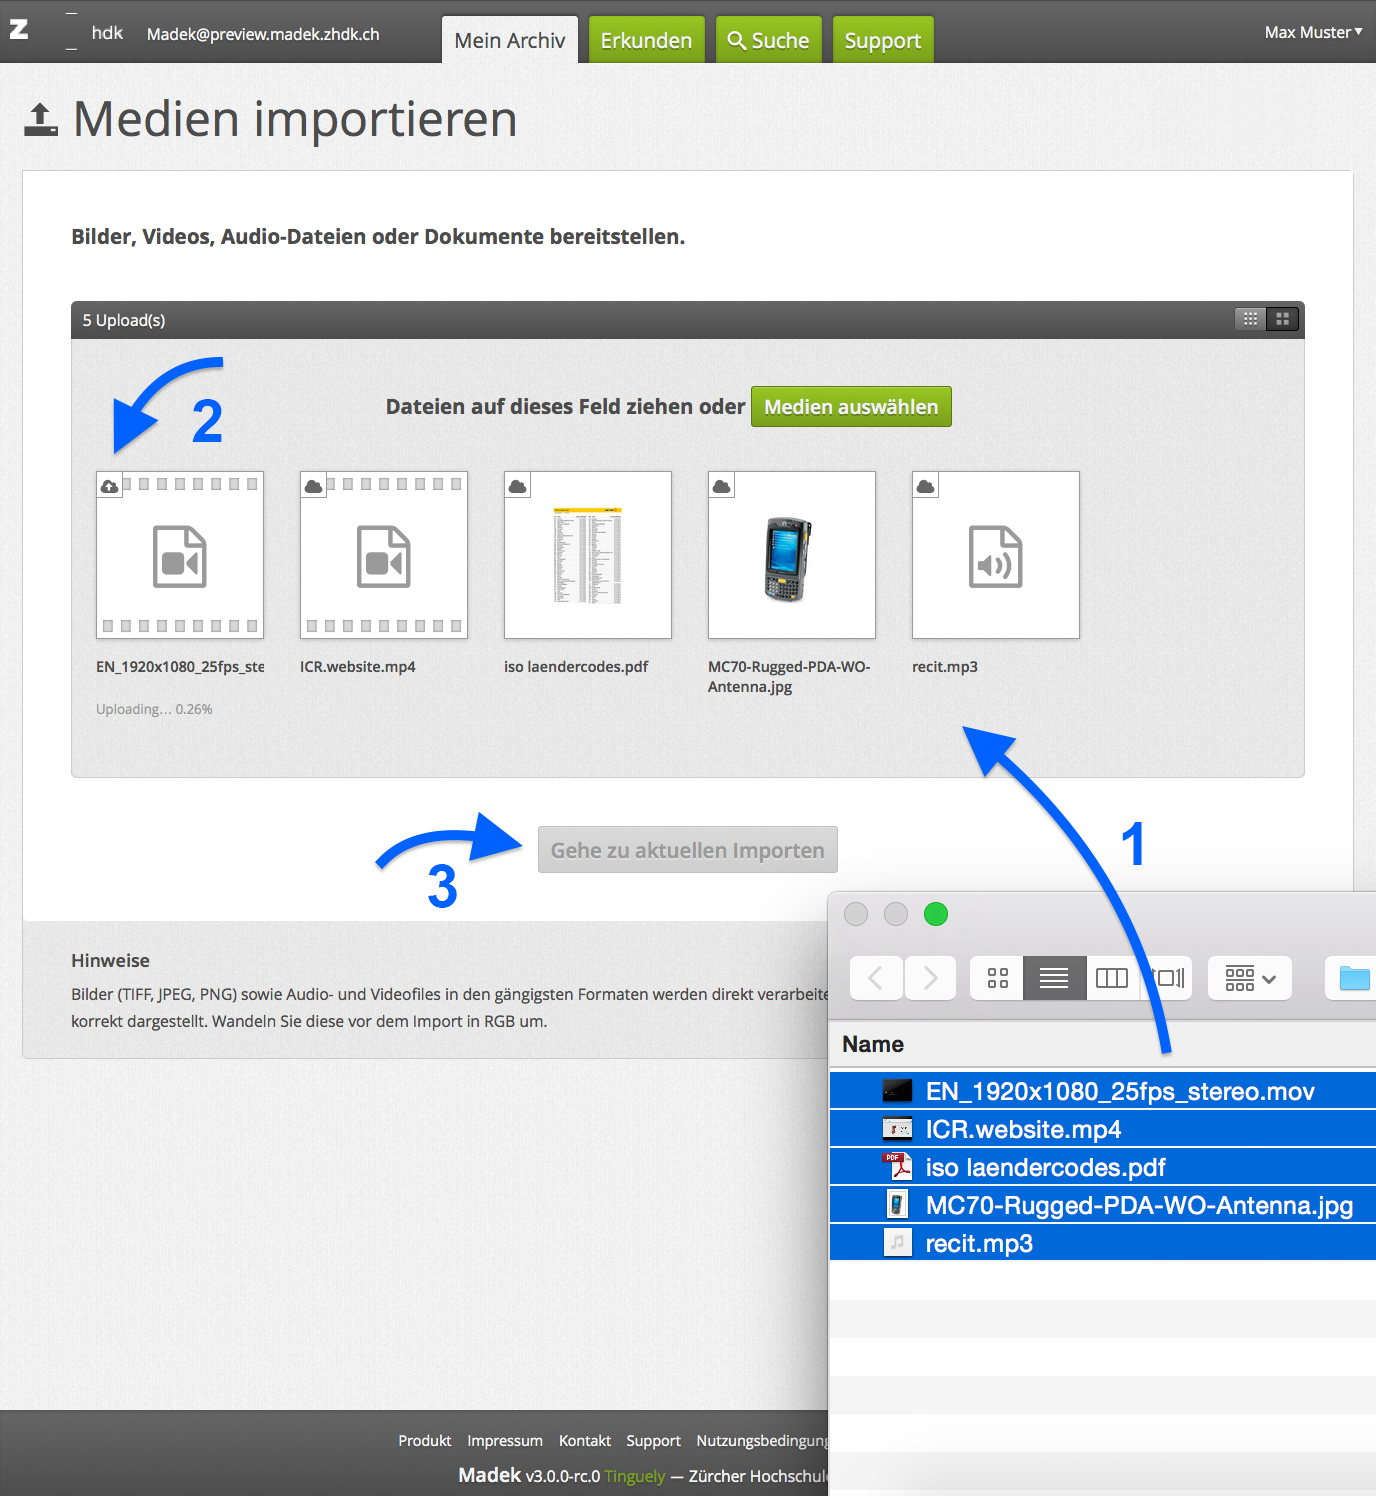This screenshot has height=1496, width=1376.
Task: Click the Name column header in Finder
Action: 873,1044
